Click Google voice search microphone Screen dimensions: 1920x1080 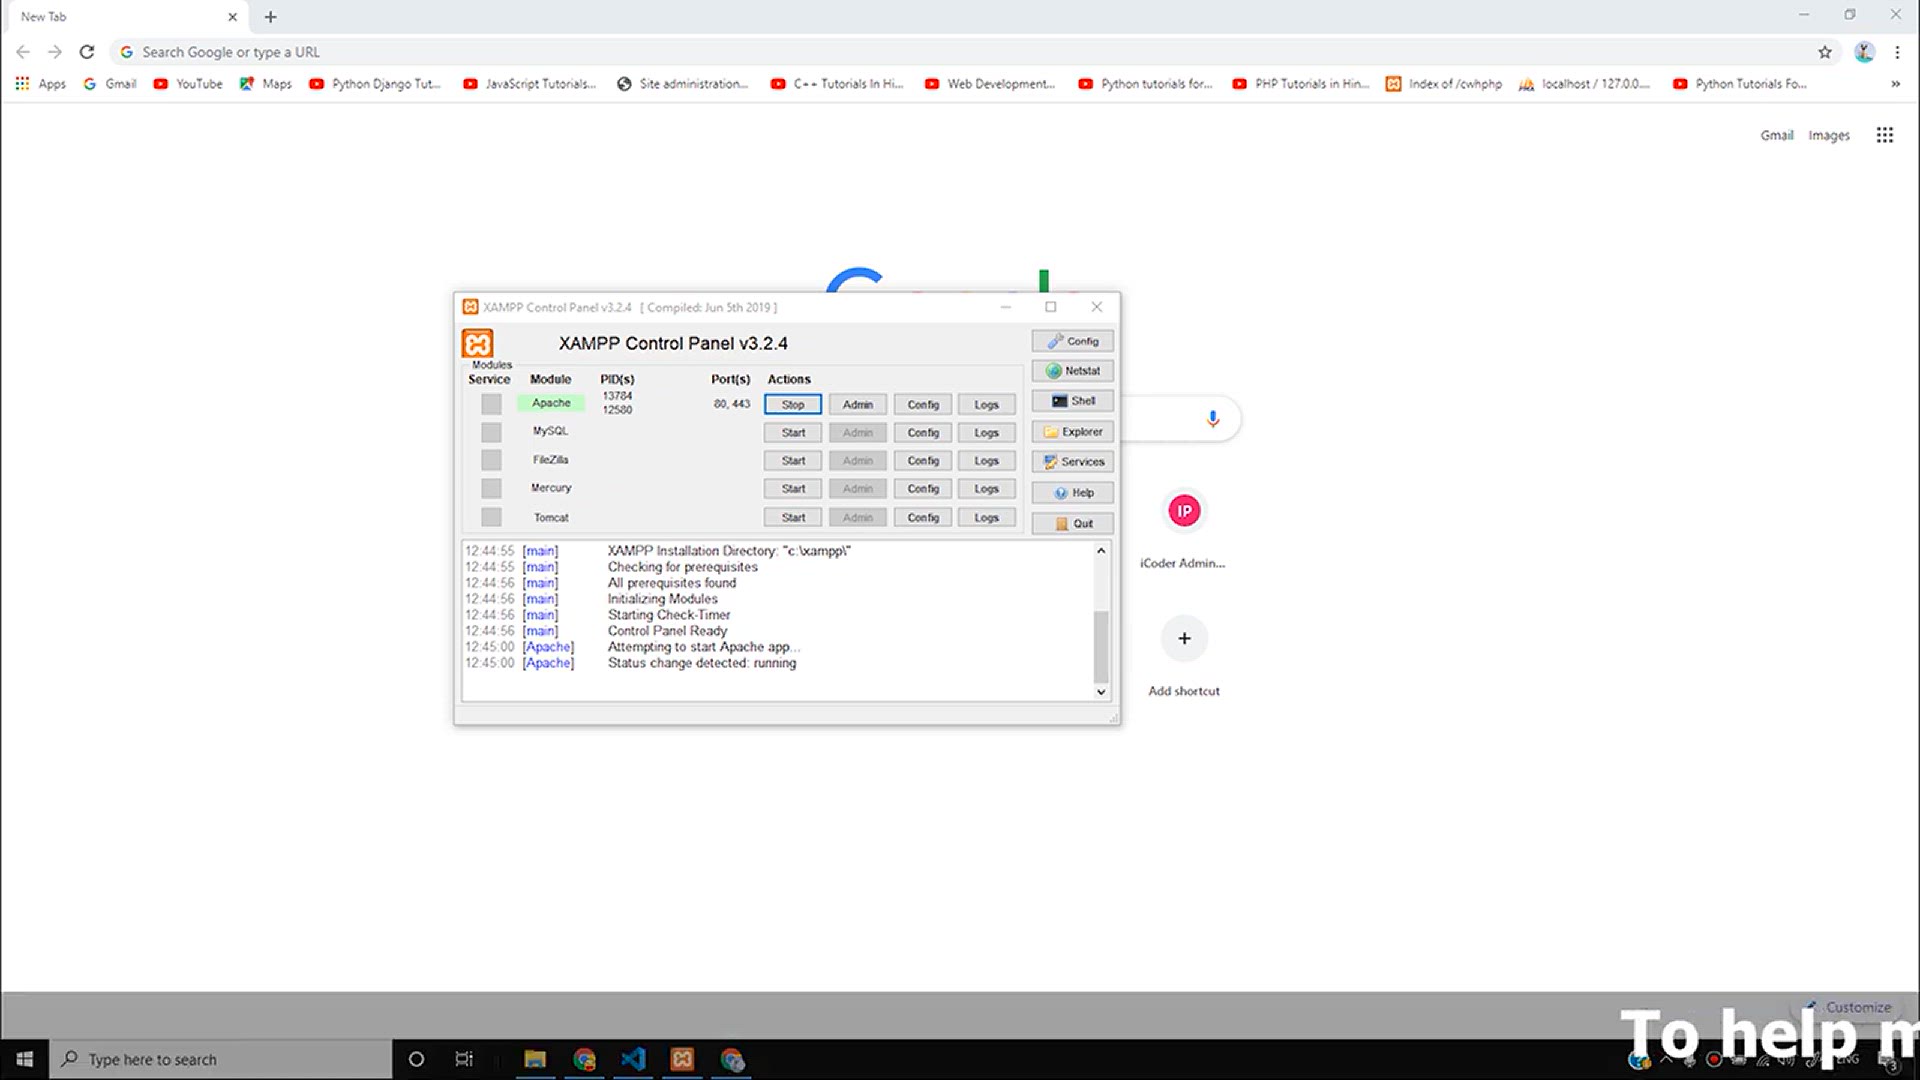point(1213,419)
